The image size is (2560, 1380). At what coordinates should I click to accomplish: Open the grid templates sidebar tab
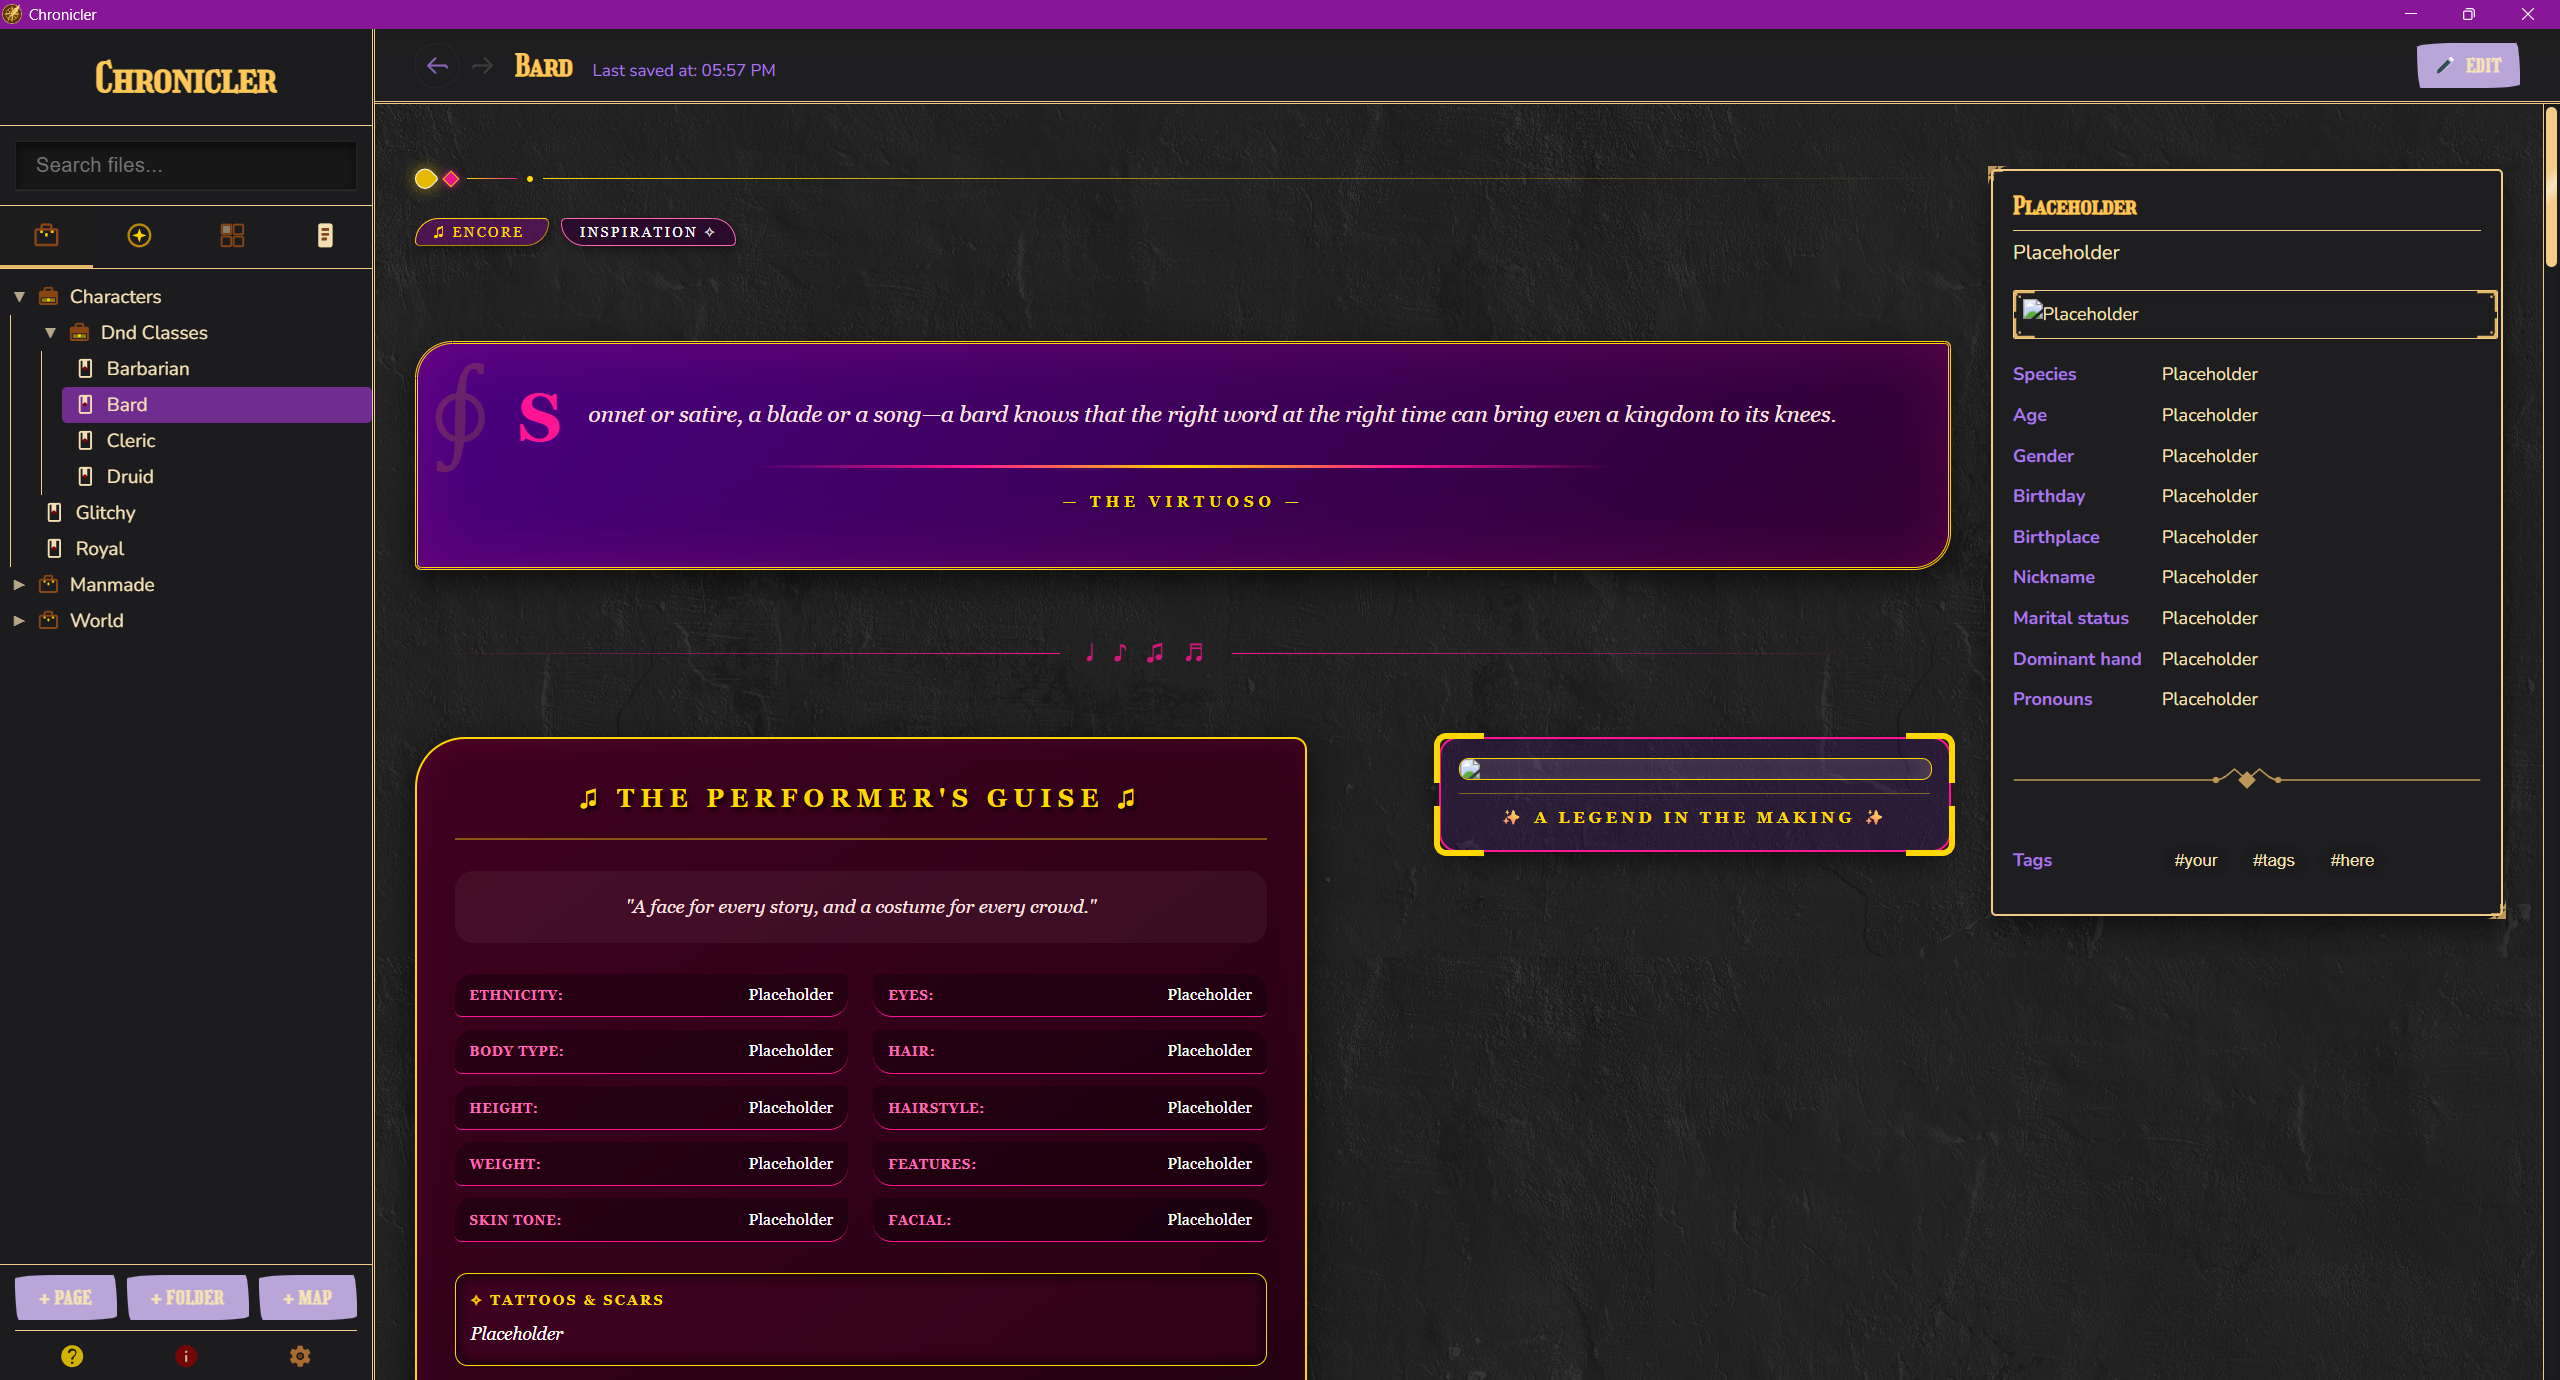[x=232, y=235]
